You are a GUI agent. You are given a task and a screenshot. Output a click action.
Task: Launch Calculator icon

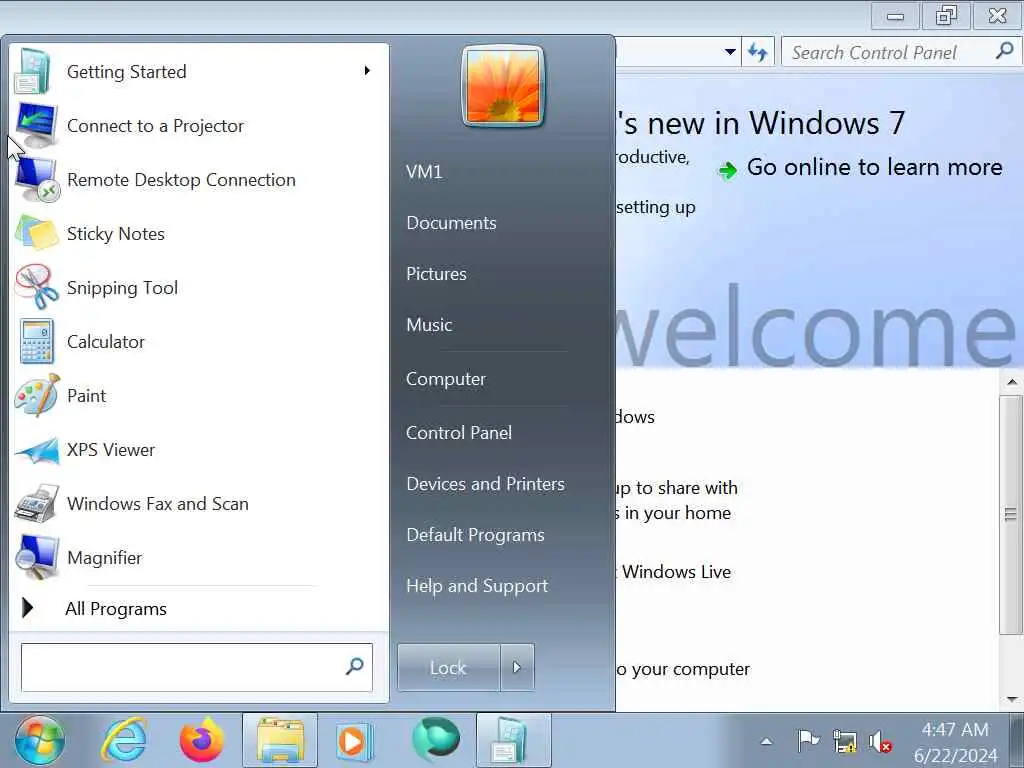[x=37, y=341]
